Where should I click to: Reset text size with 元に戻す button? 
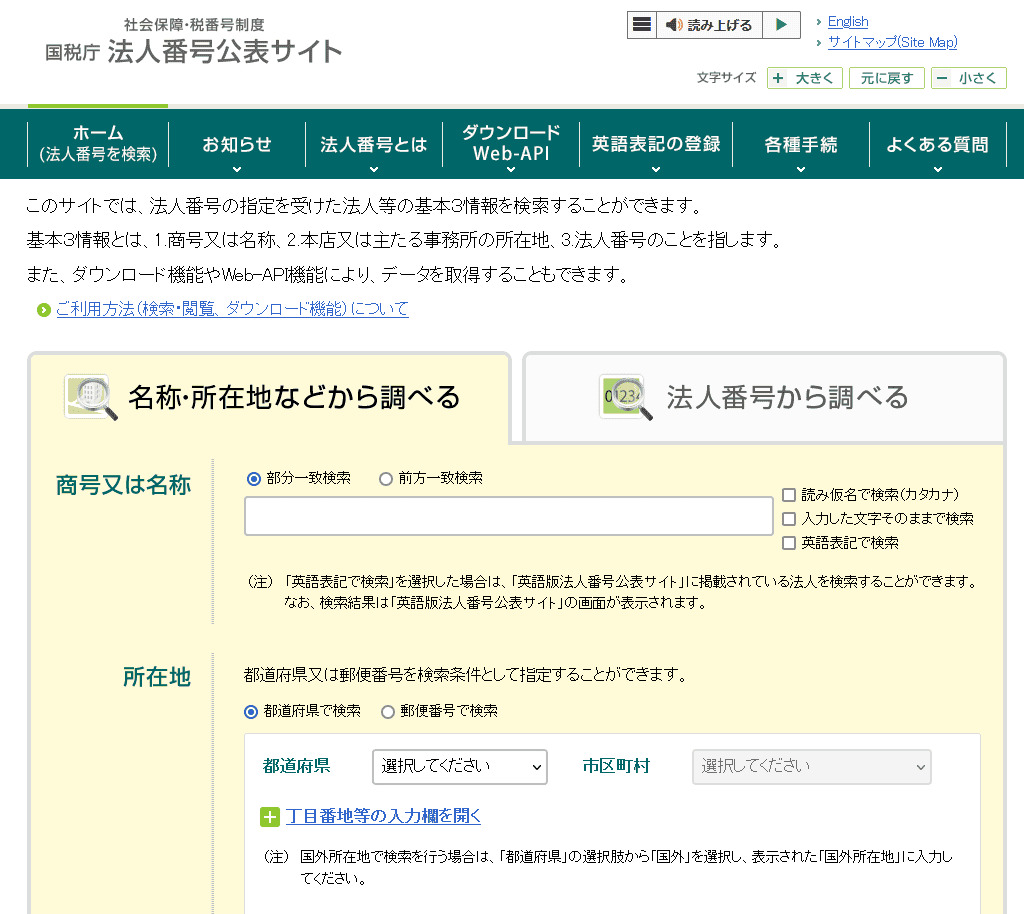point(886,78)
